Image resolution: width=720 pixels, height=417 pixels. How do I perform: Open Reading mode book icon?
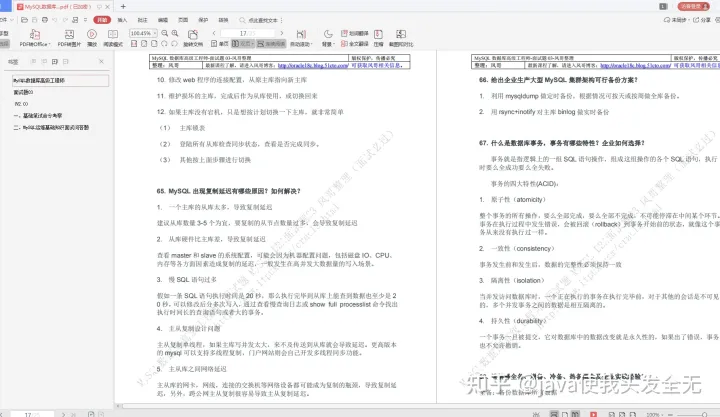point(112,34)
